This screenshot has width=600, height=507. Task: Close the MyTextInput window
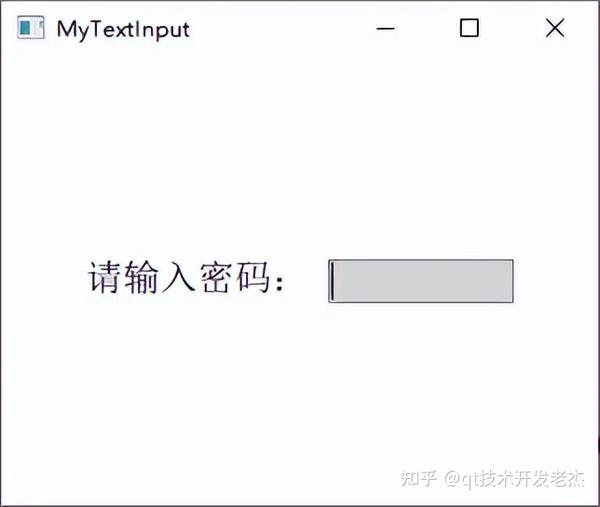click(555, 28)
